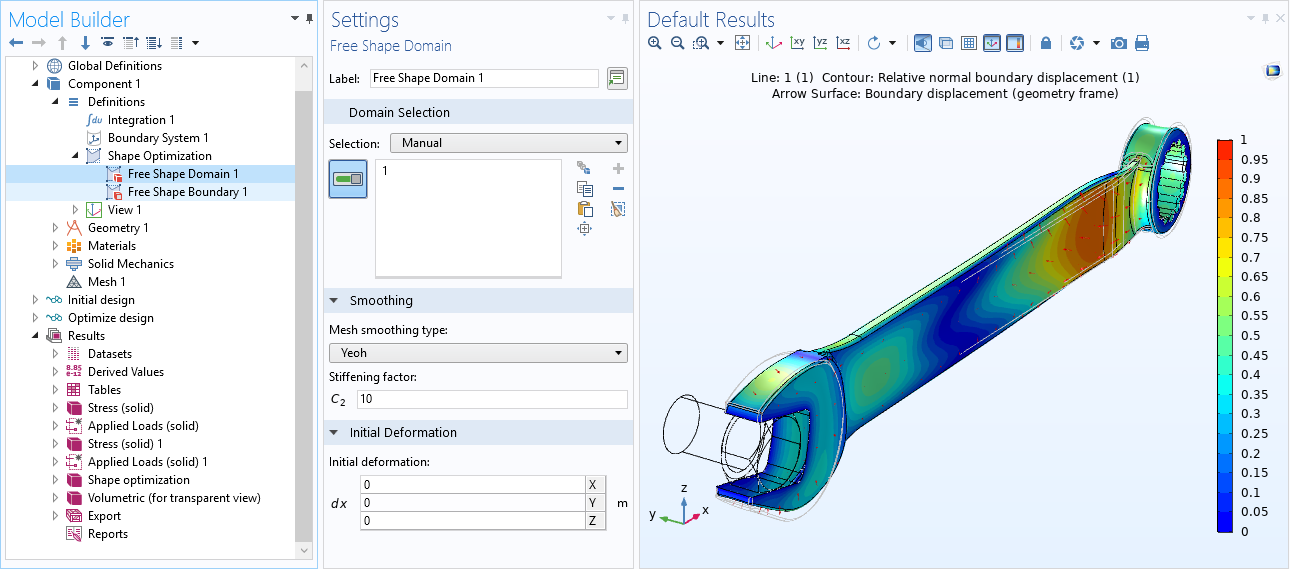Viewport: 1290px width, 569px height.
Task: Click the Move Down arrow in Model Builder
Action: tap(85, 43)
